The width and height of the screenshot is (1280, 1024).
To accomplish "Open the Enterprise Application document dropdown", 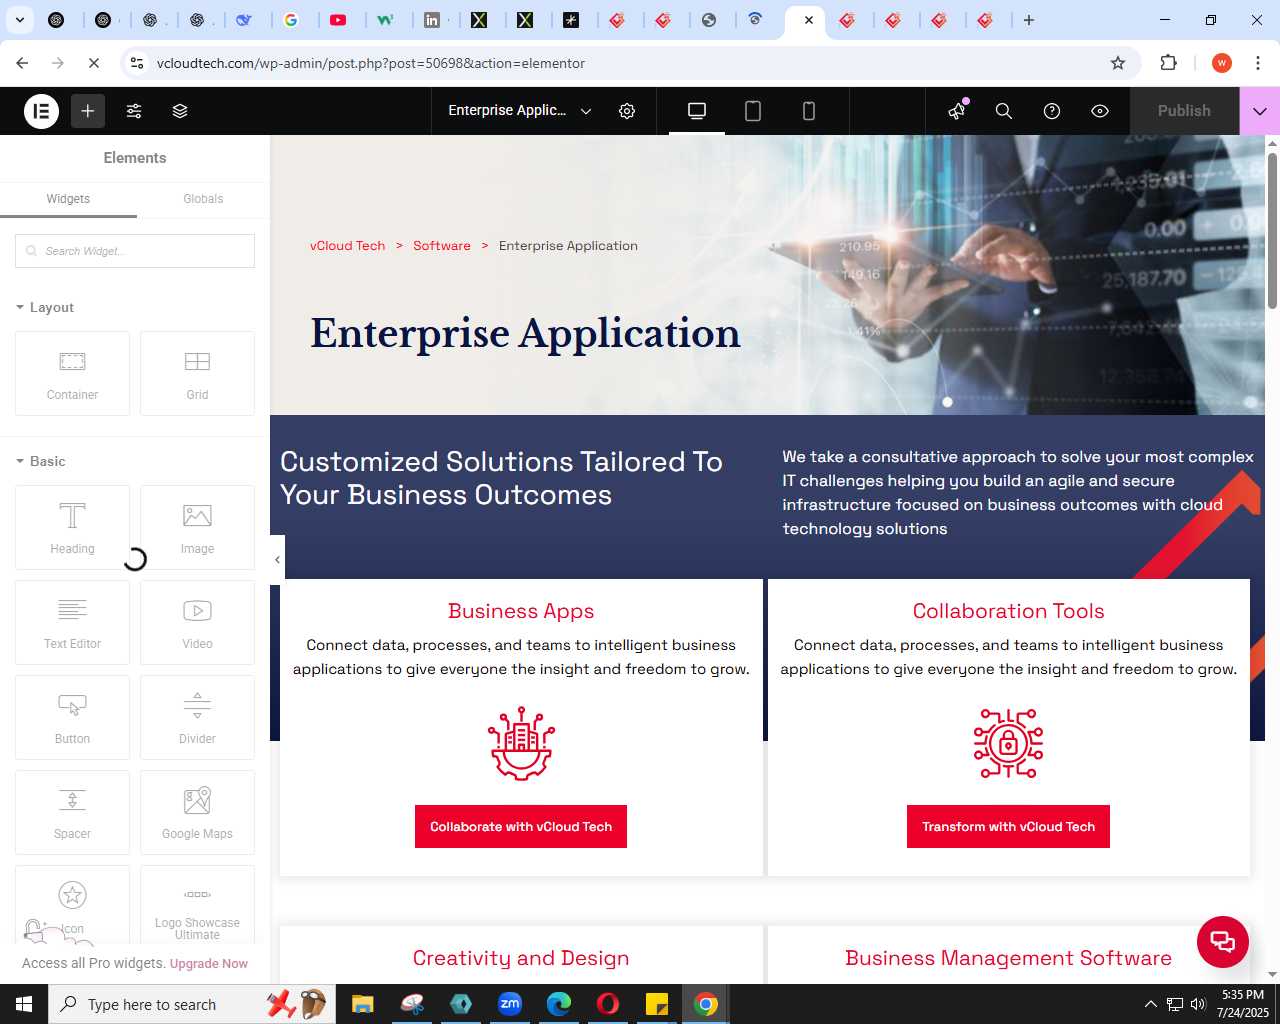I will click(x=519, y=111).
